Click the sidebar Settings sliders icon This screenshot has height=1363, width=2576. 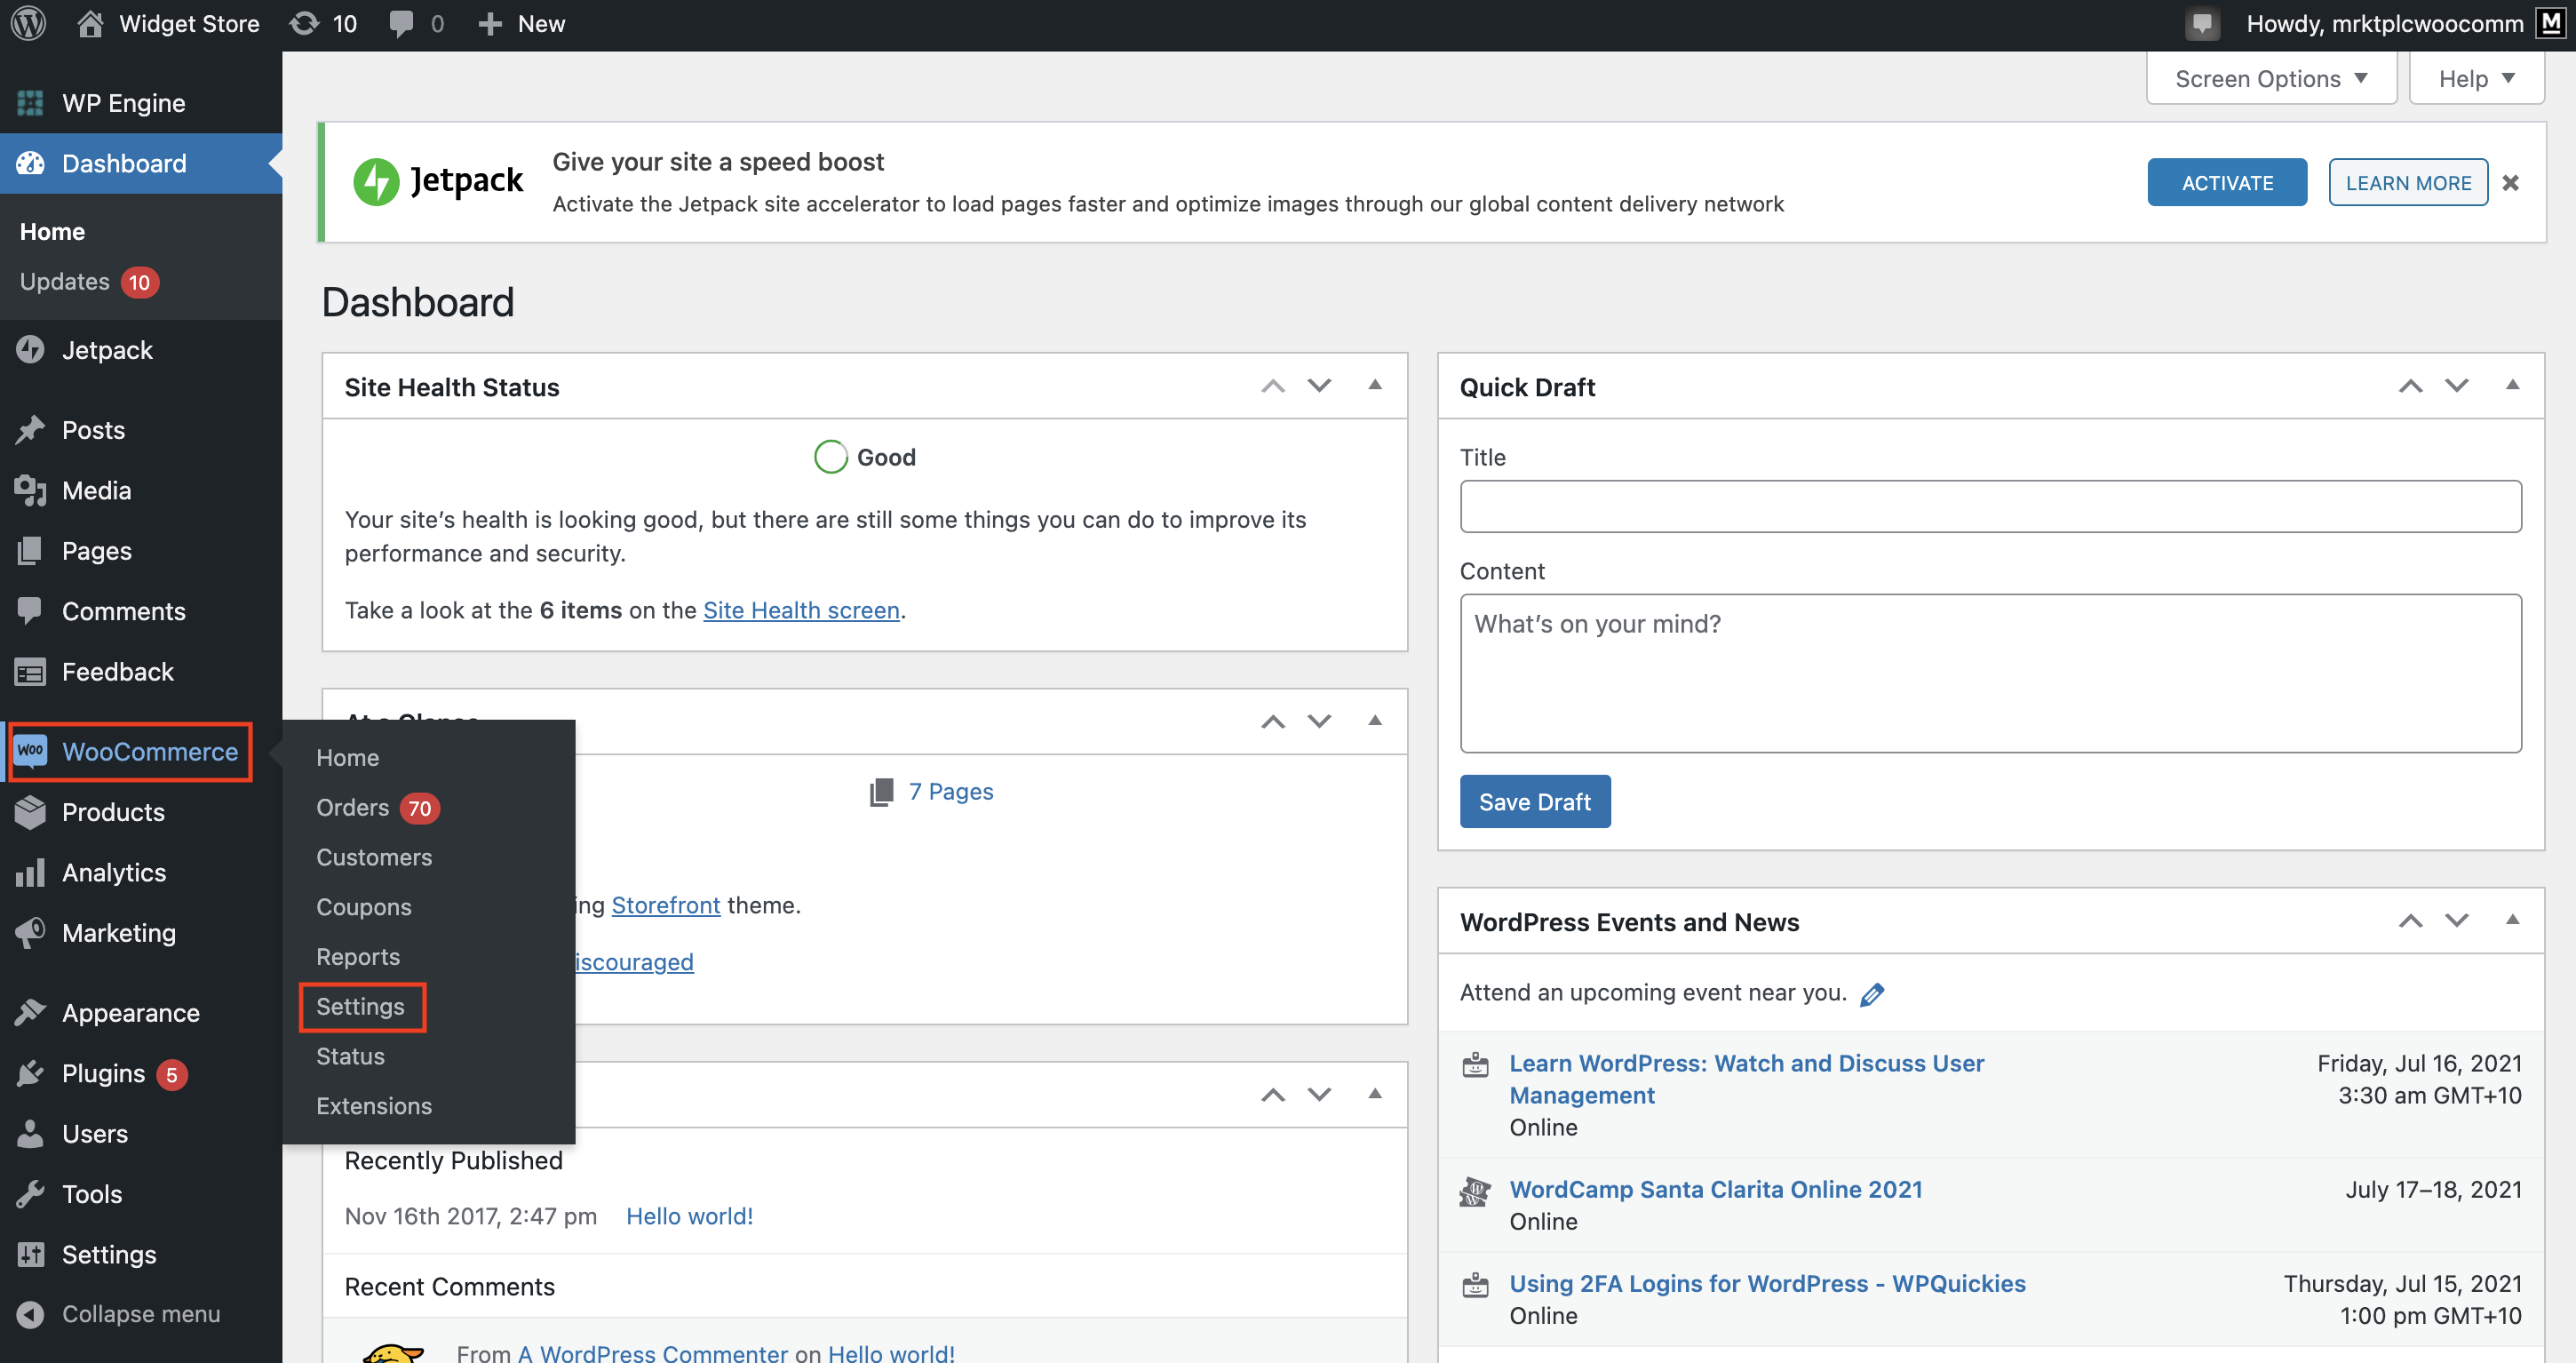tap(30, 1254)
